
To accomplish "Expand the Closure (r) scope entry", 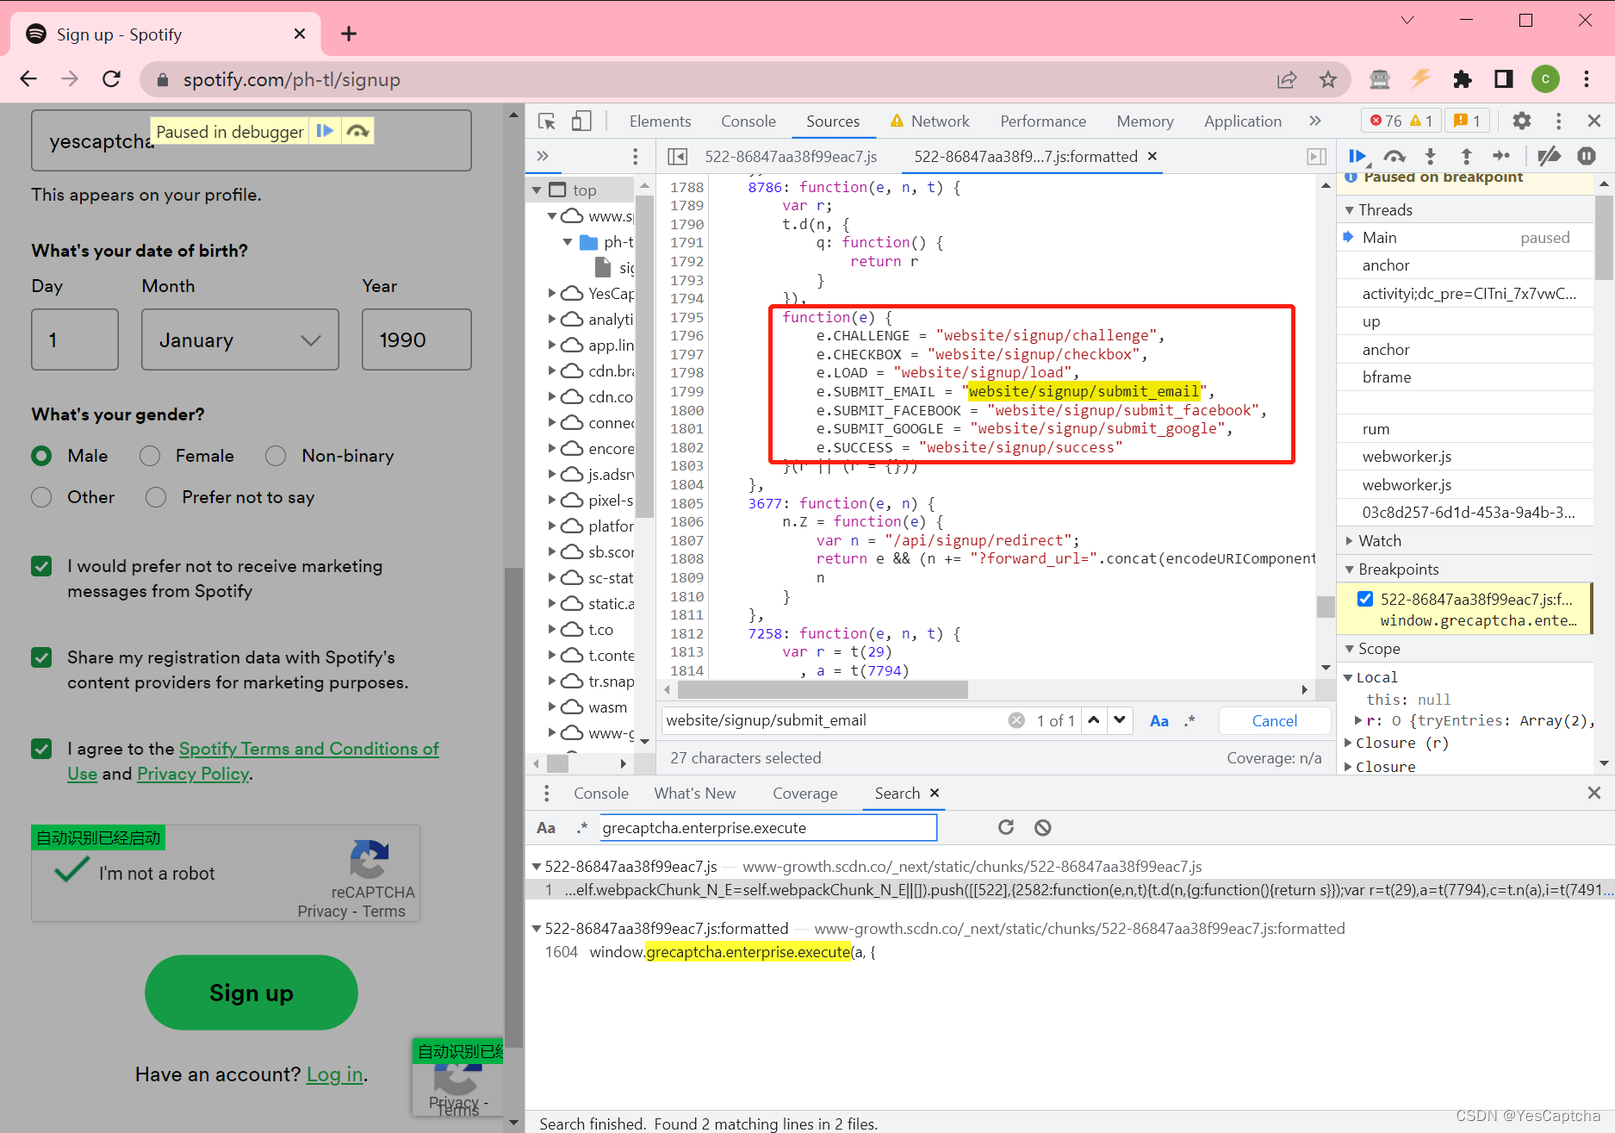I will [x=1348, y=743].
